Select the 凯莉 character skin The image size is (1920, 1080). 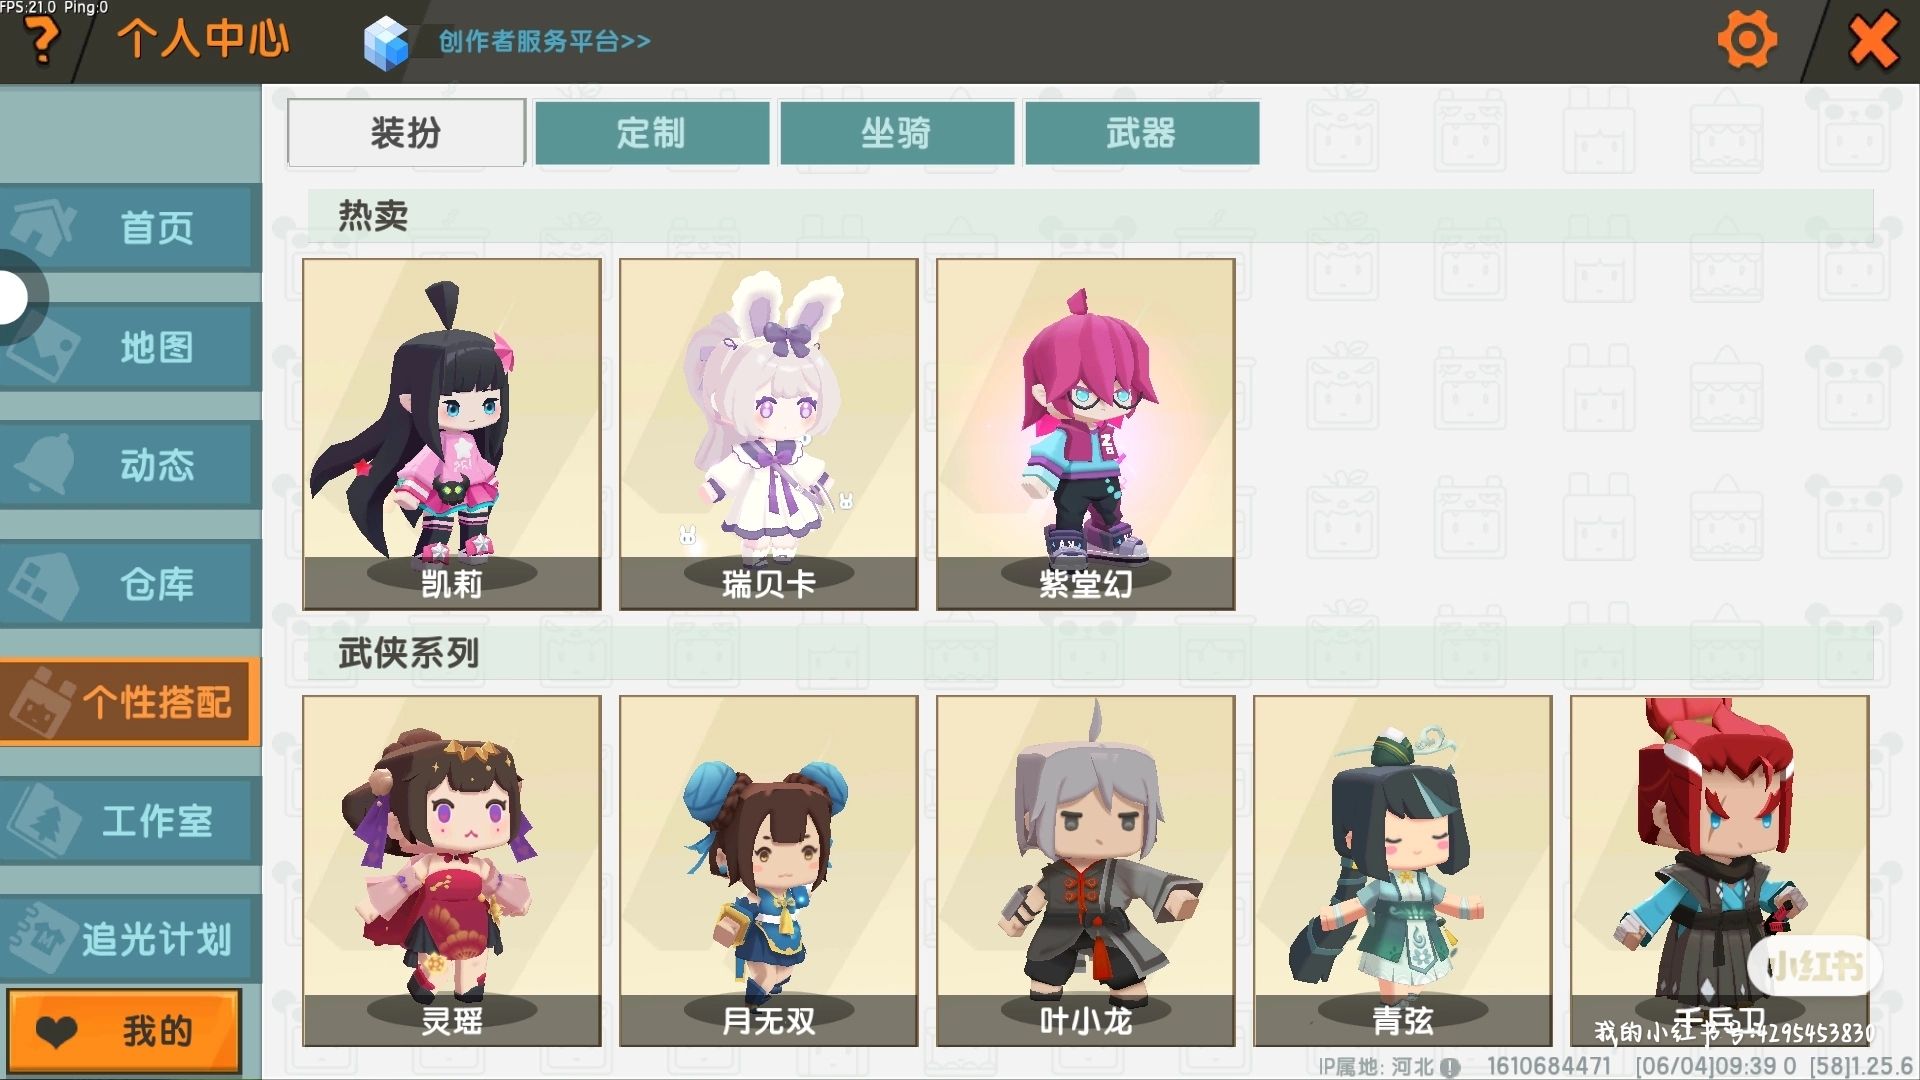click(452, 434)
